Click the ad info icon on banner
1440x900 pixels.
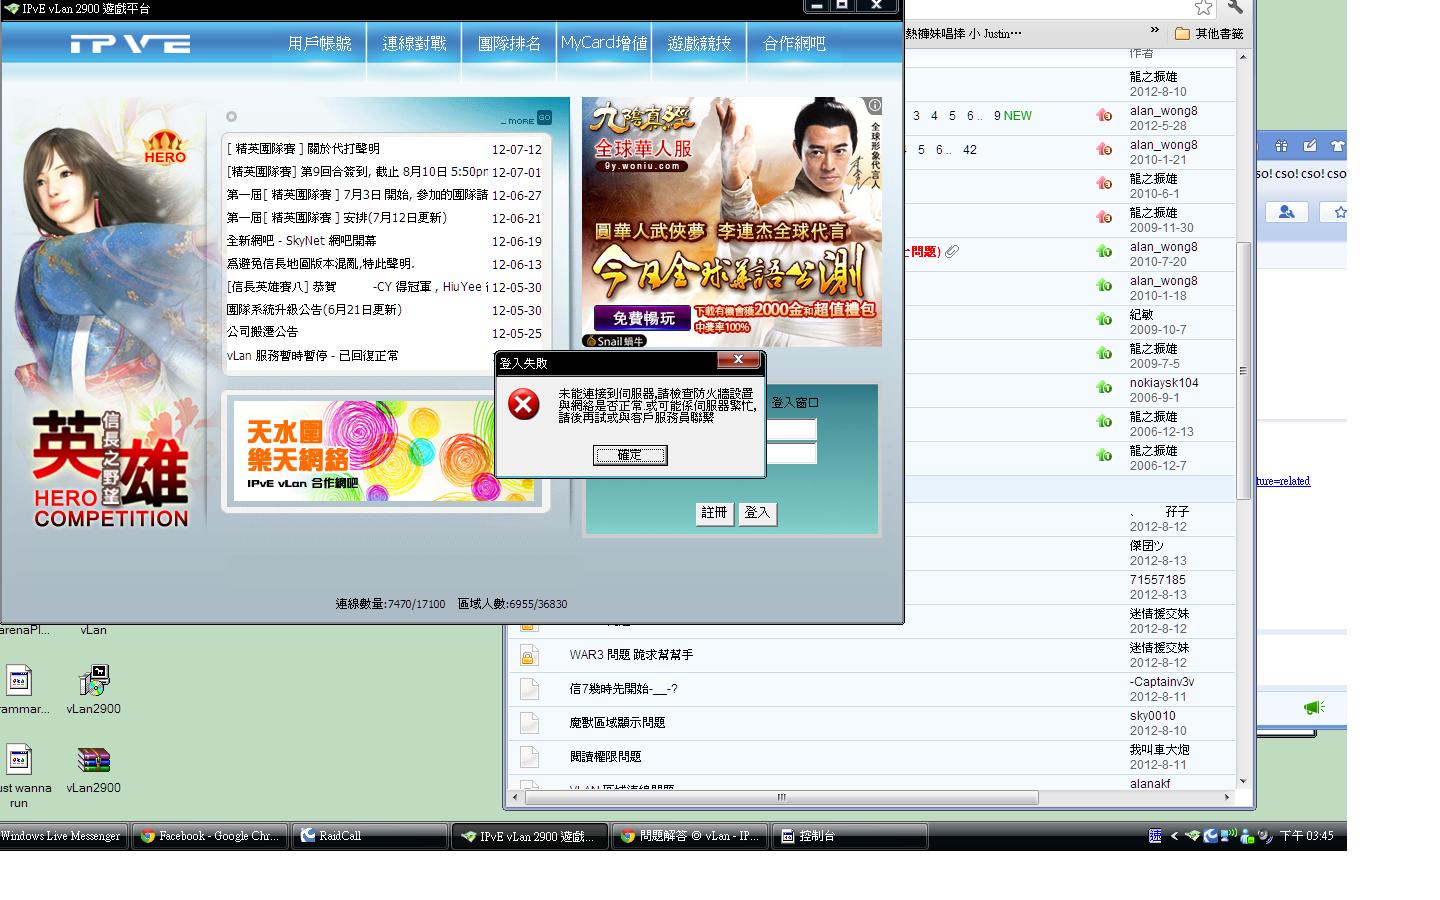874,105
